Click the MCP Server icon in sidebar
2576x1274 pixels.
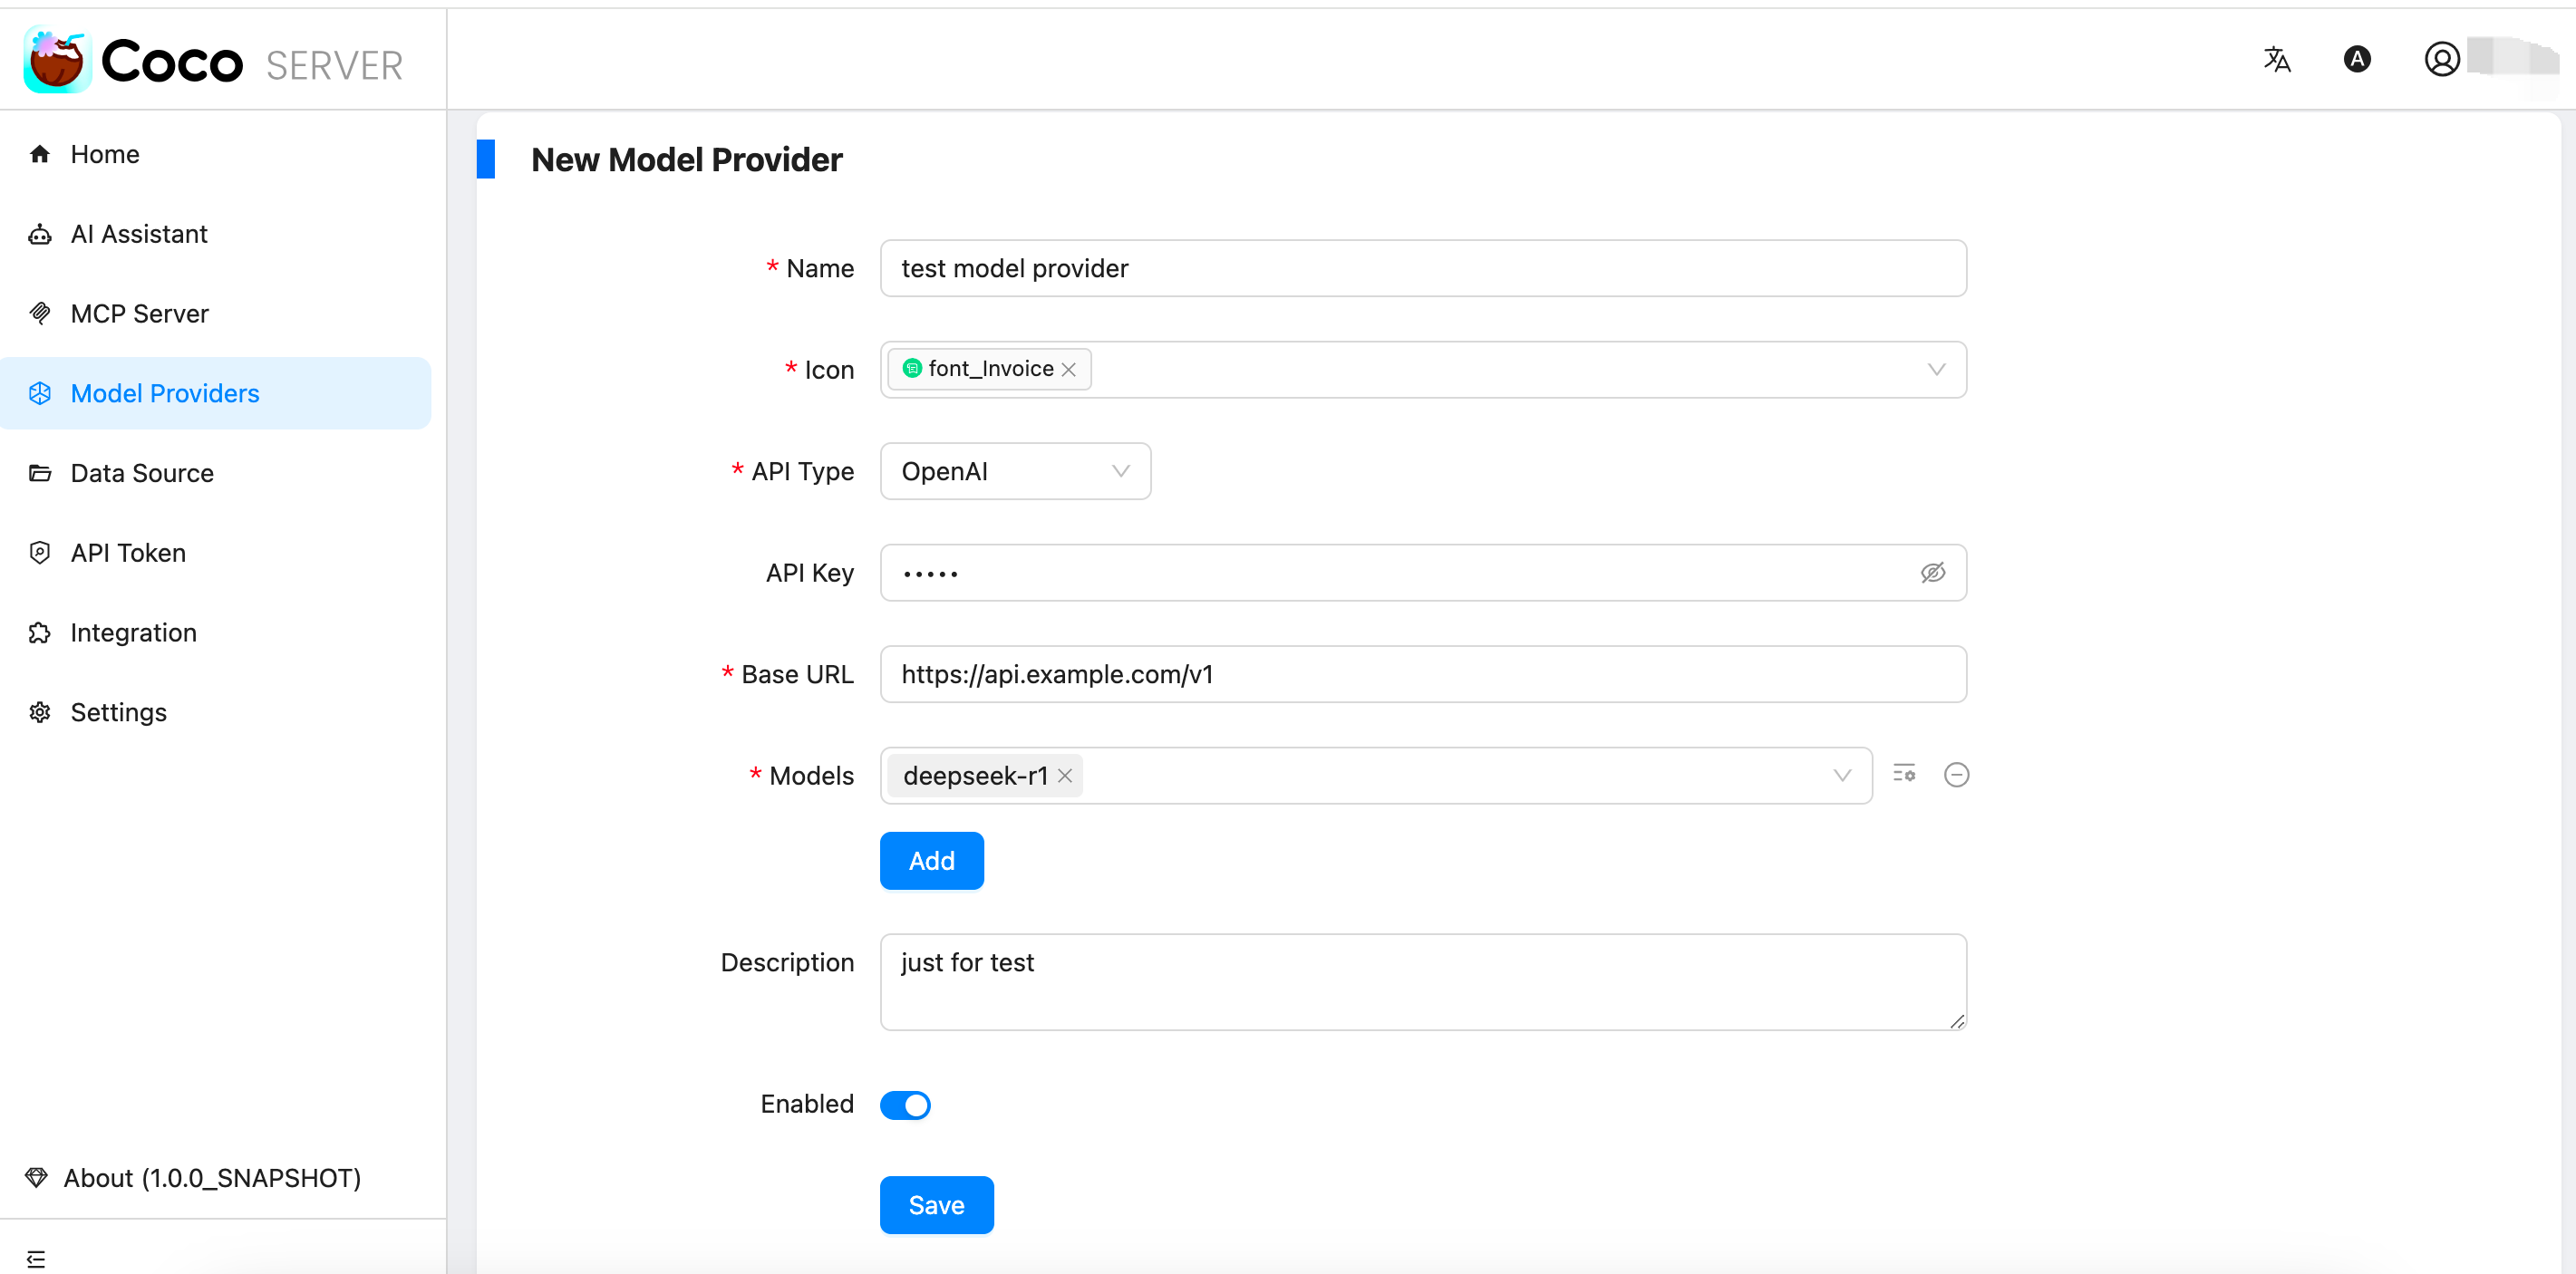coord(40,314)
